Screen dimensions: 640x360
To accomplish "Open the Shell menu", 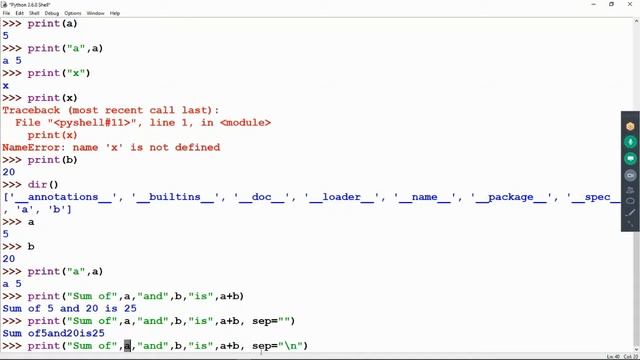I will click(34, 13).
